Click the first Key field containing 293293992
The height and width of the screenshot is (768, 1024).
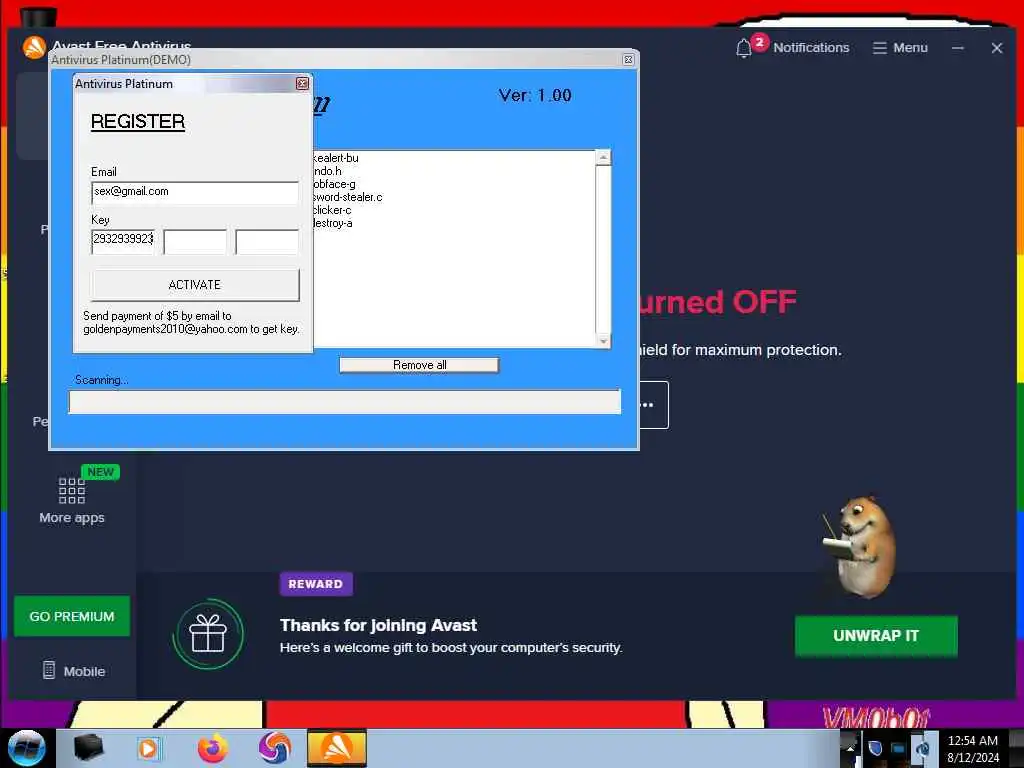point(123,240)
